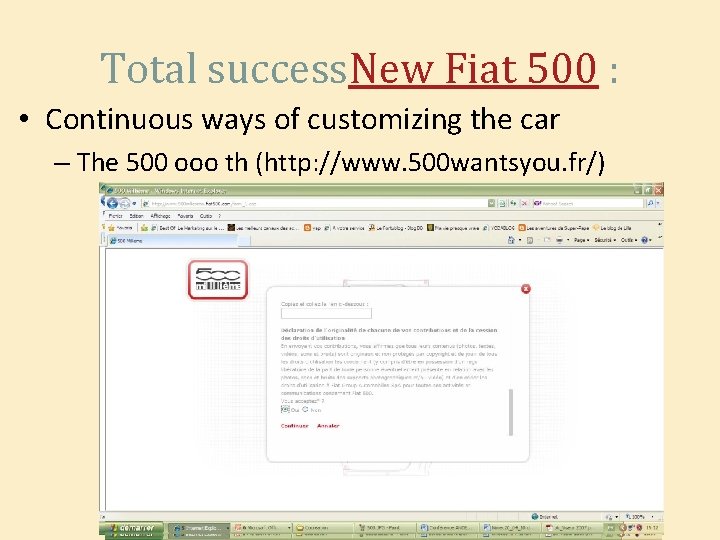Click the link paste input field
Viewport: 720px width, 540px height.
326,314
